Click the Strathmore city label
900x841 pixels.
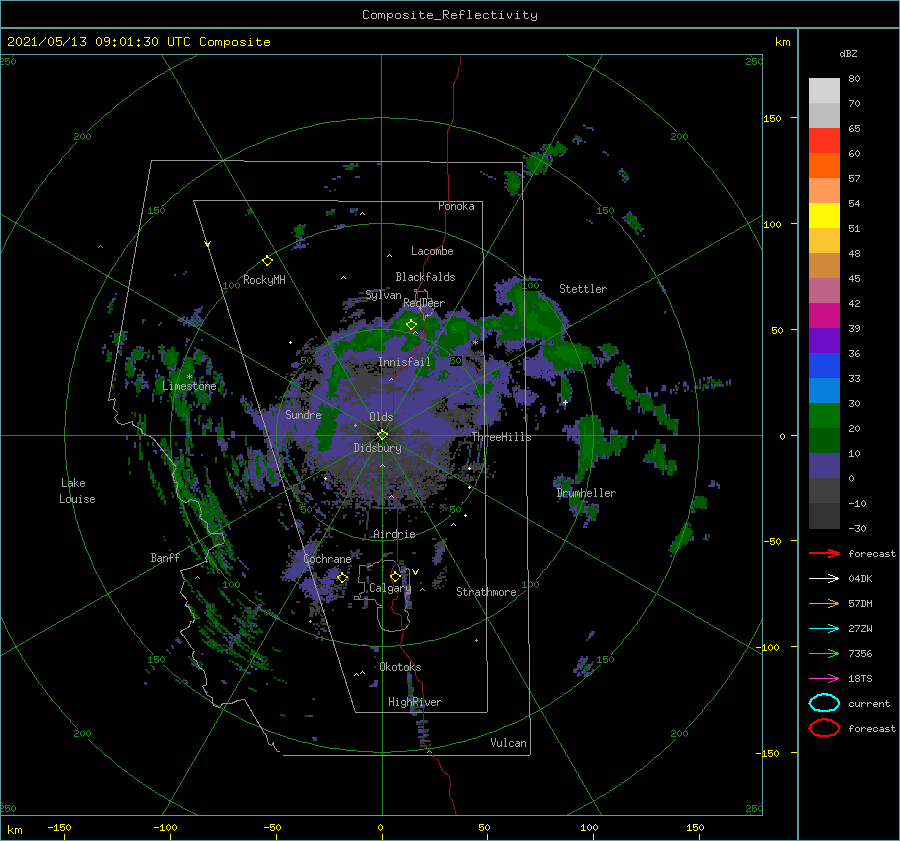[x=486, y=592]
